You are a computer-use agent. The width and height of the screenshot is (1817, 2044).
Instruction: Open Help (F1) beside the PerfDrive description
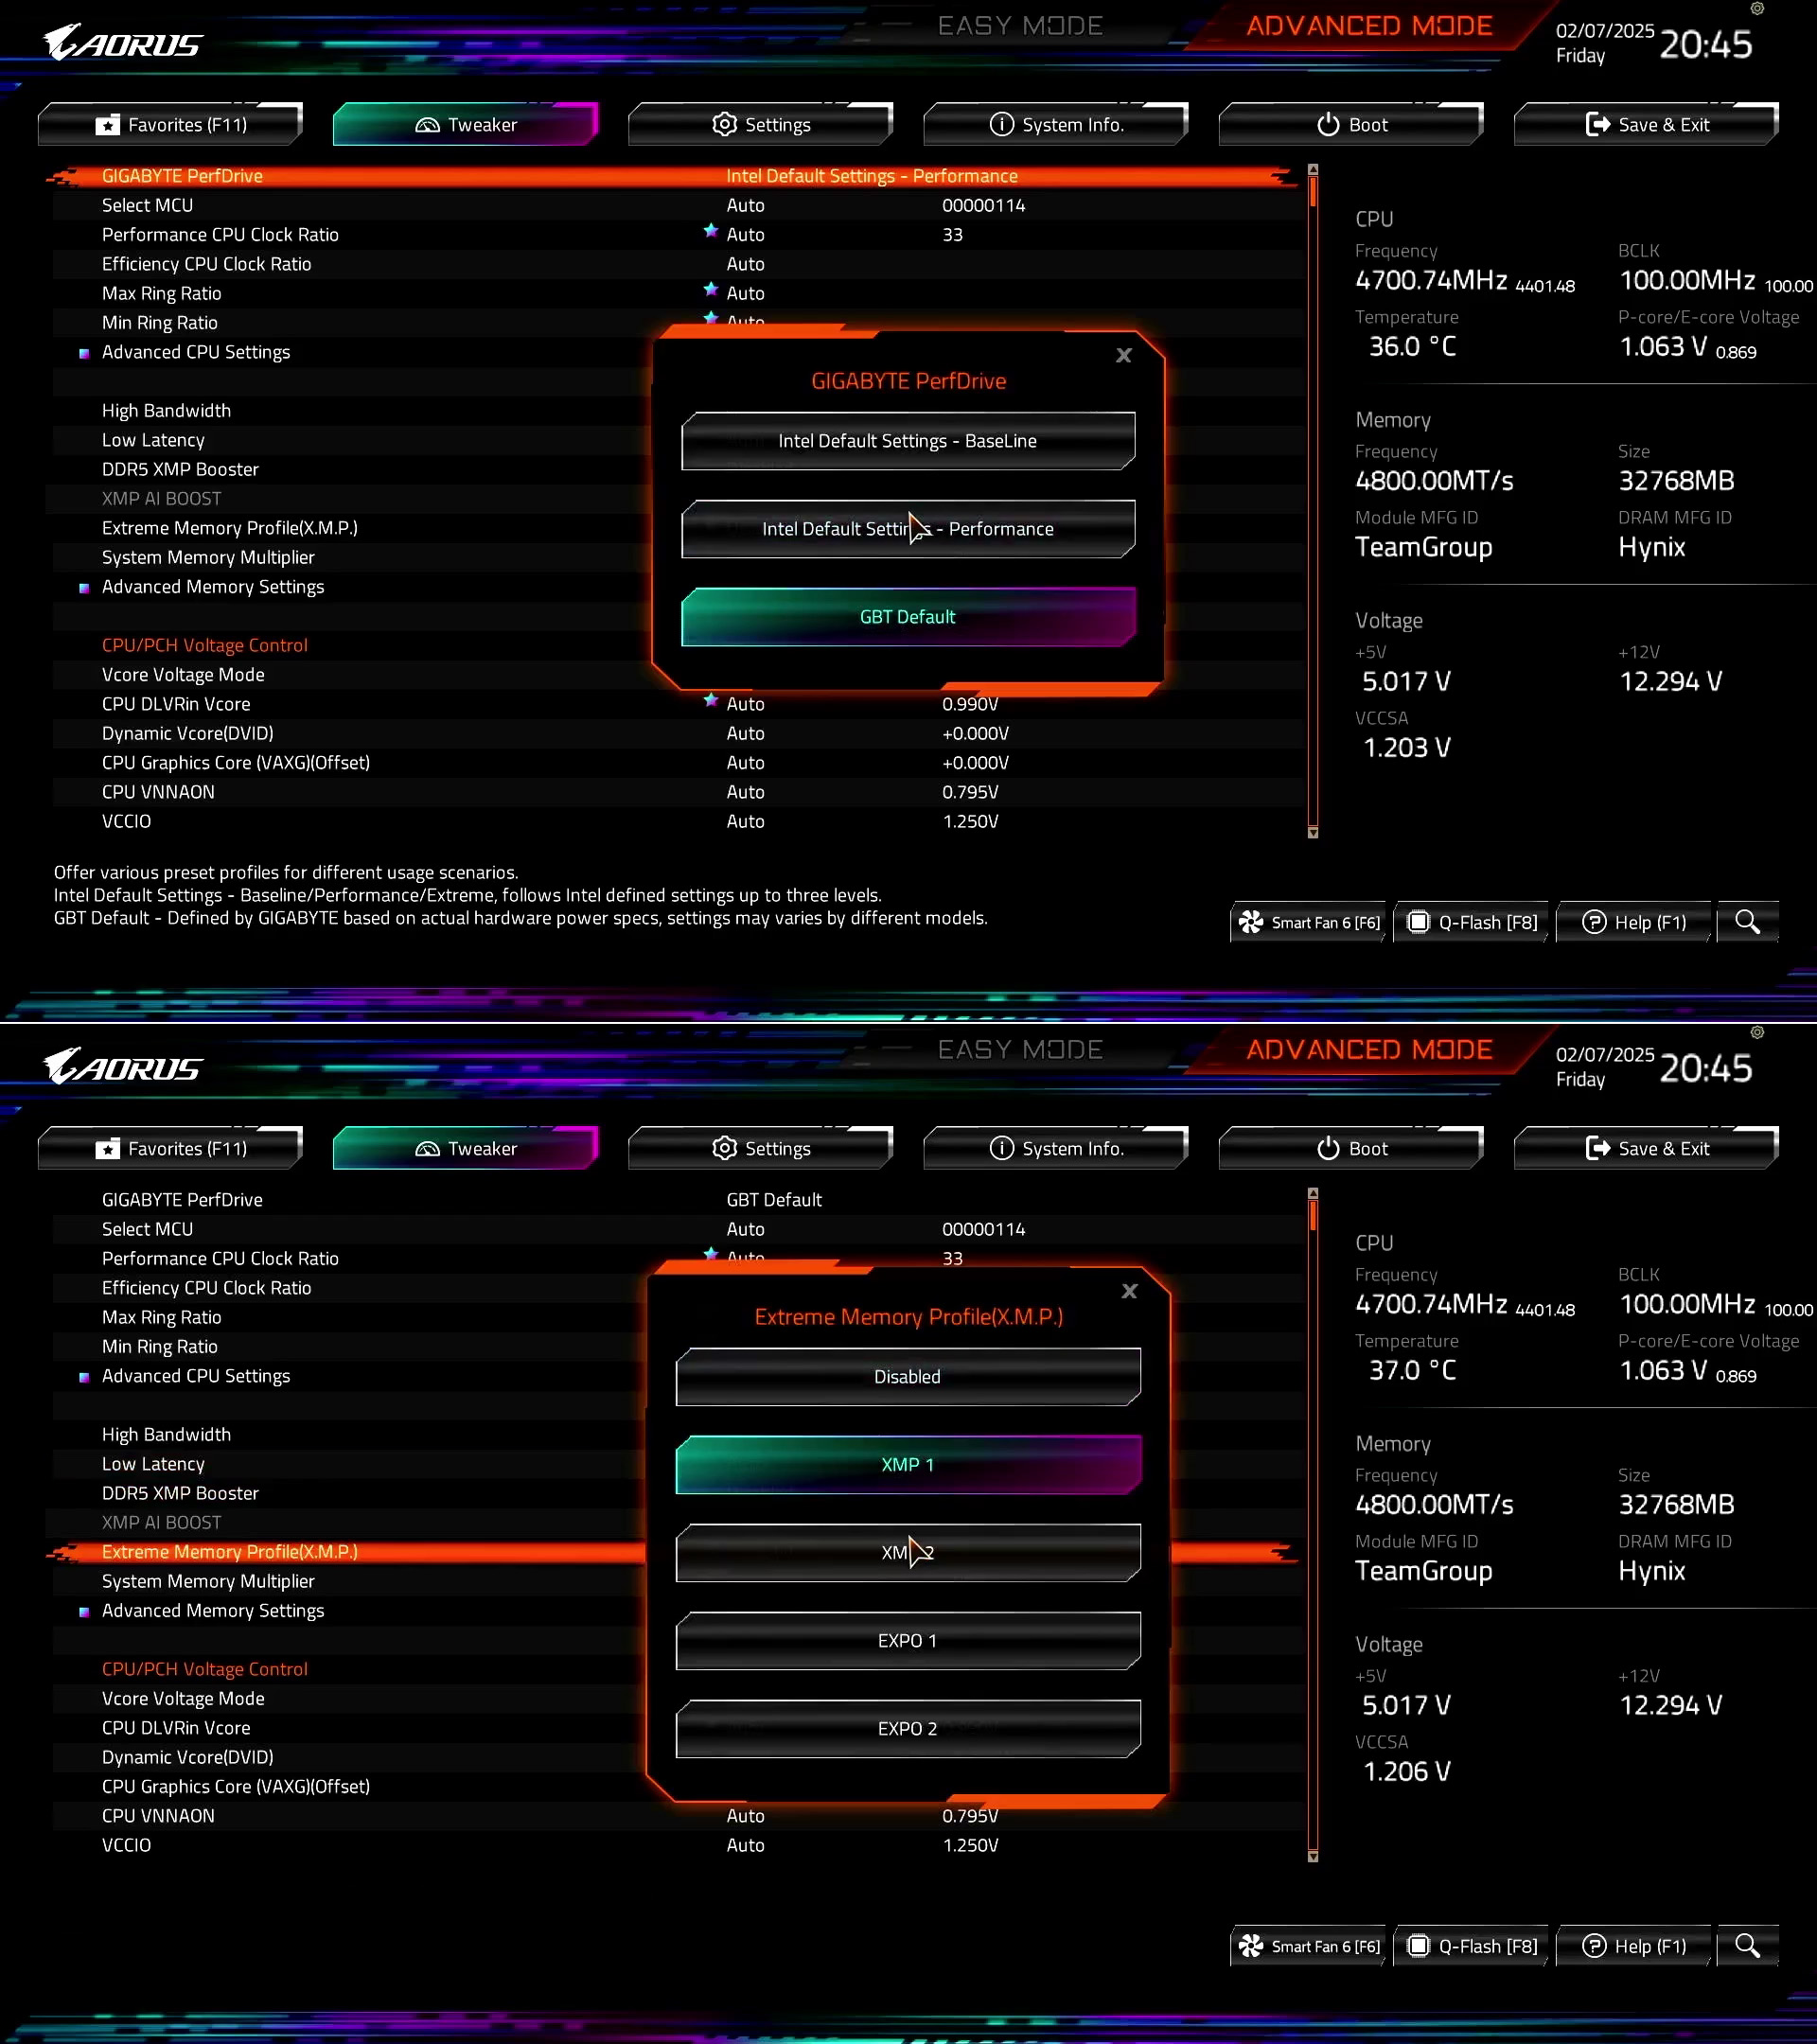pos(1634,922)
